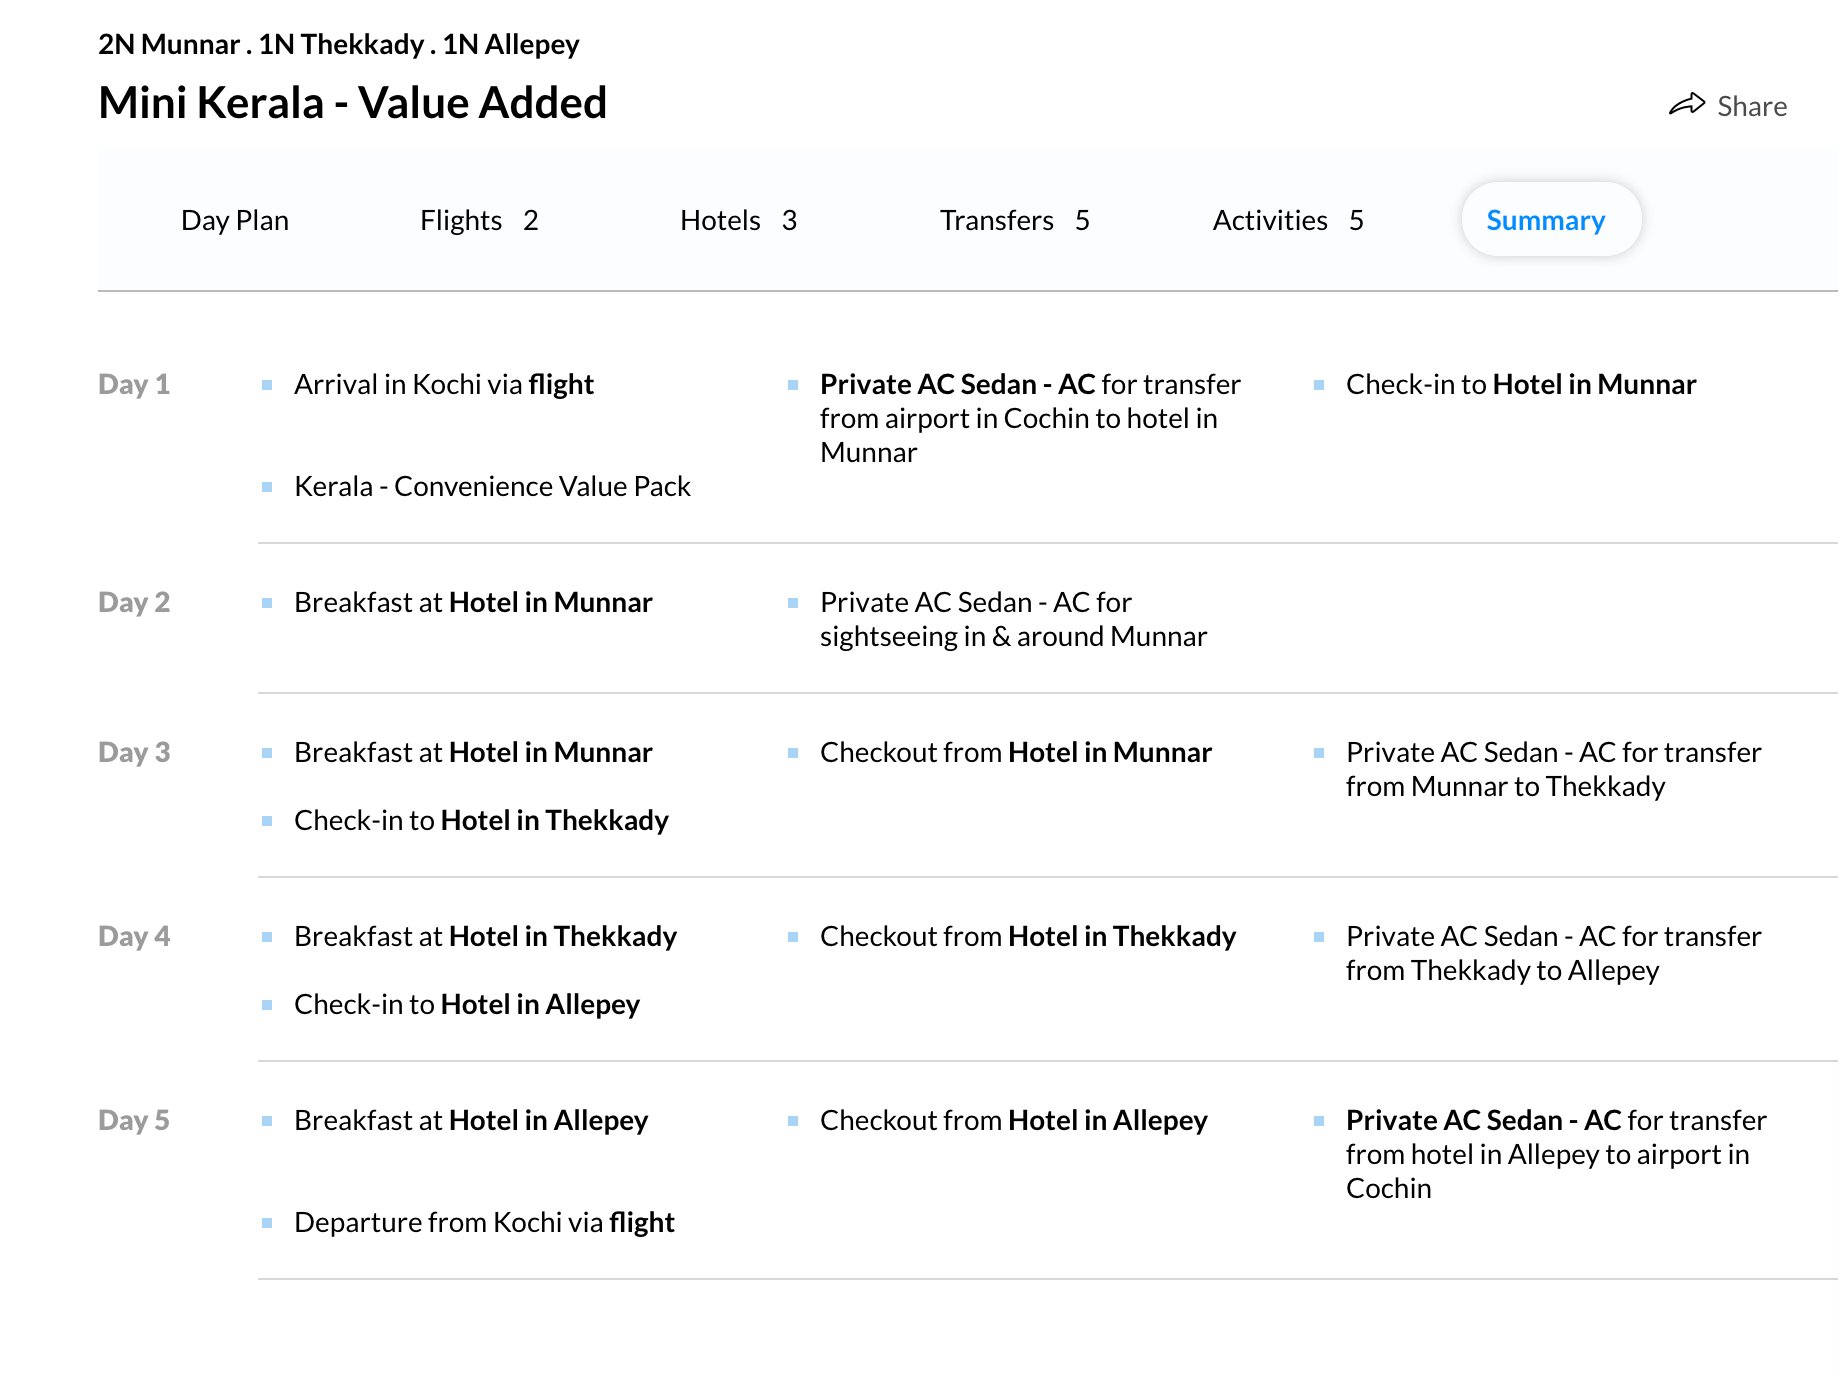Viewport: 1840px width, 1378px height.
Task: Select the Day 3 label
Action: click(x=134, y=752)
